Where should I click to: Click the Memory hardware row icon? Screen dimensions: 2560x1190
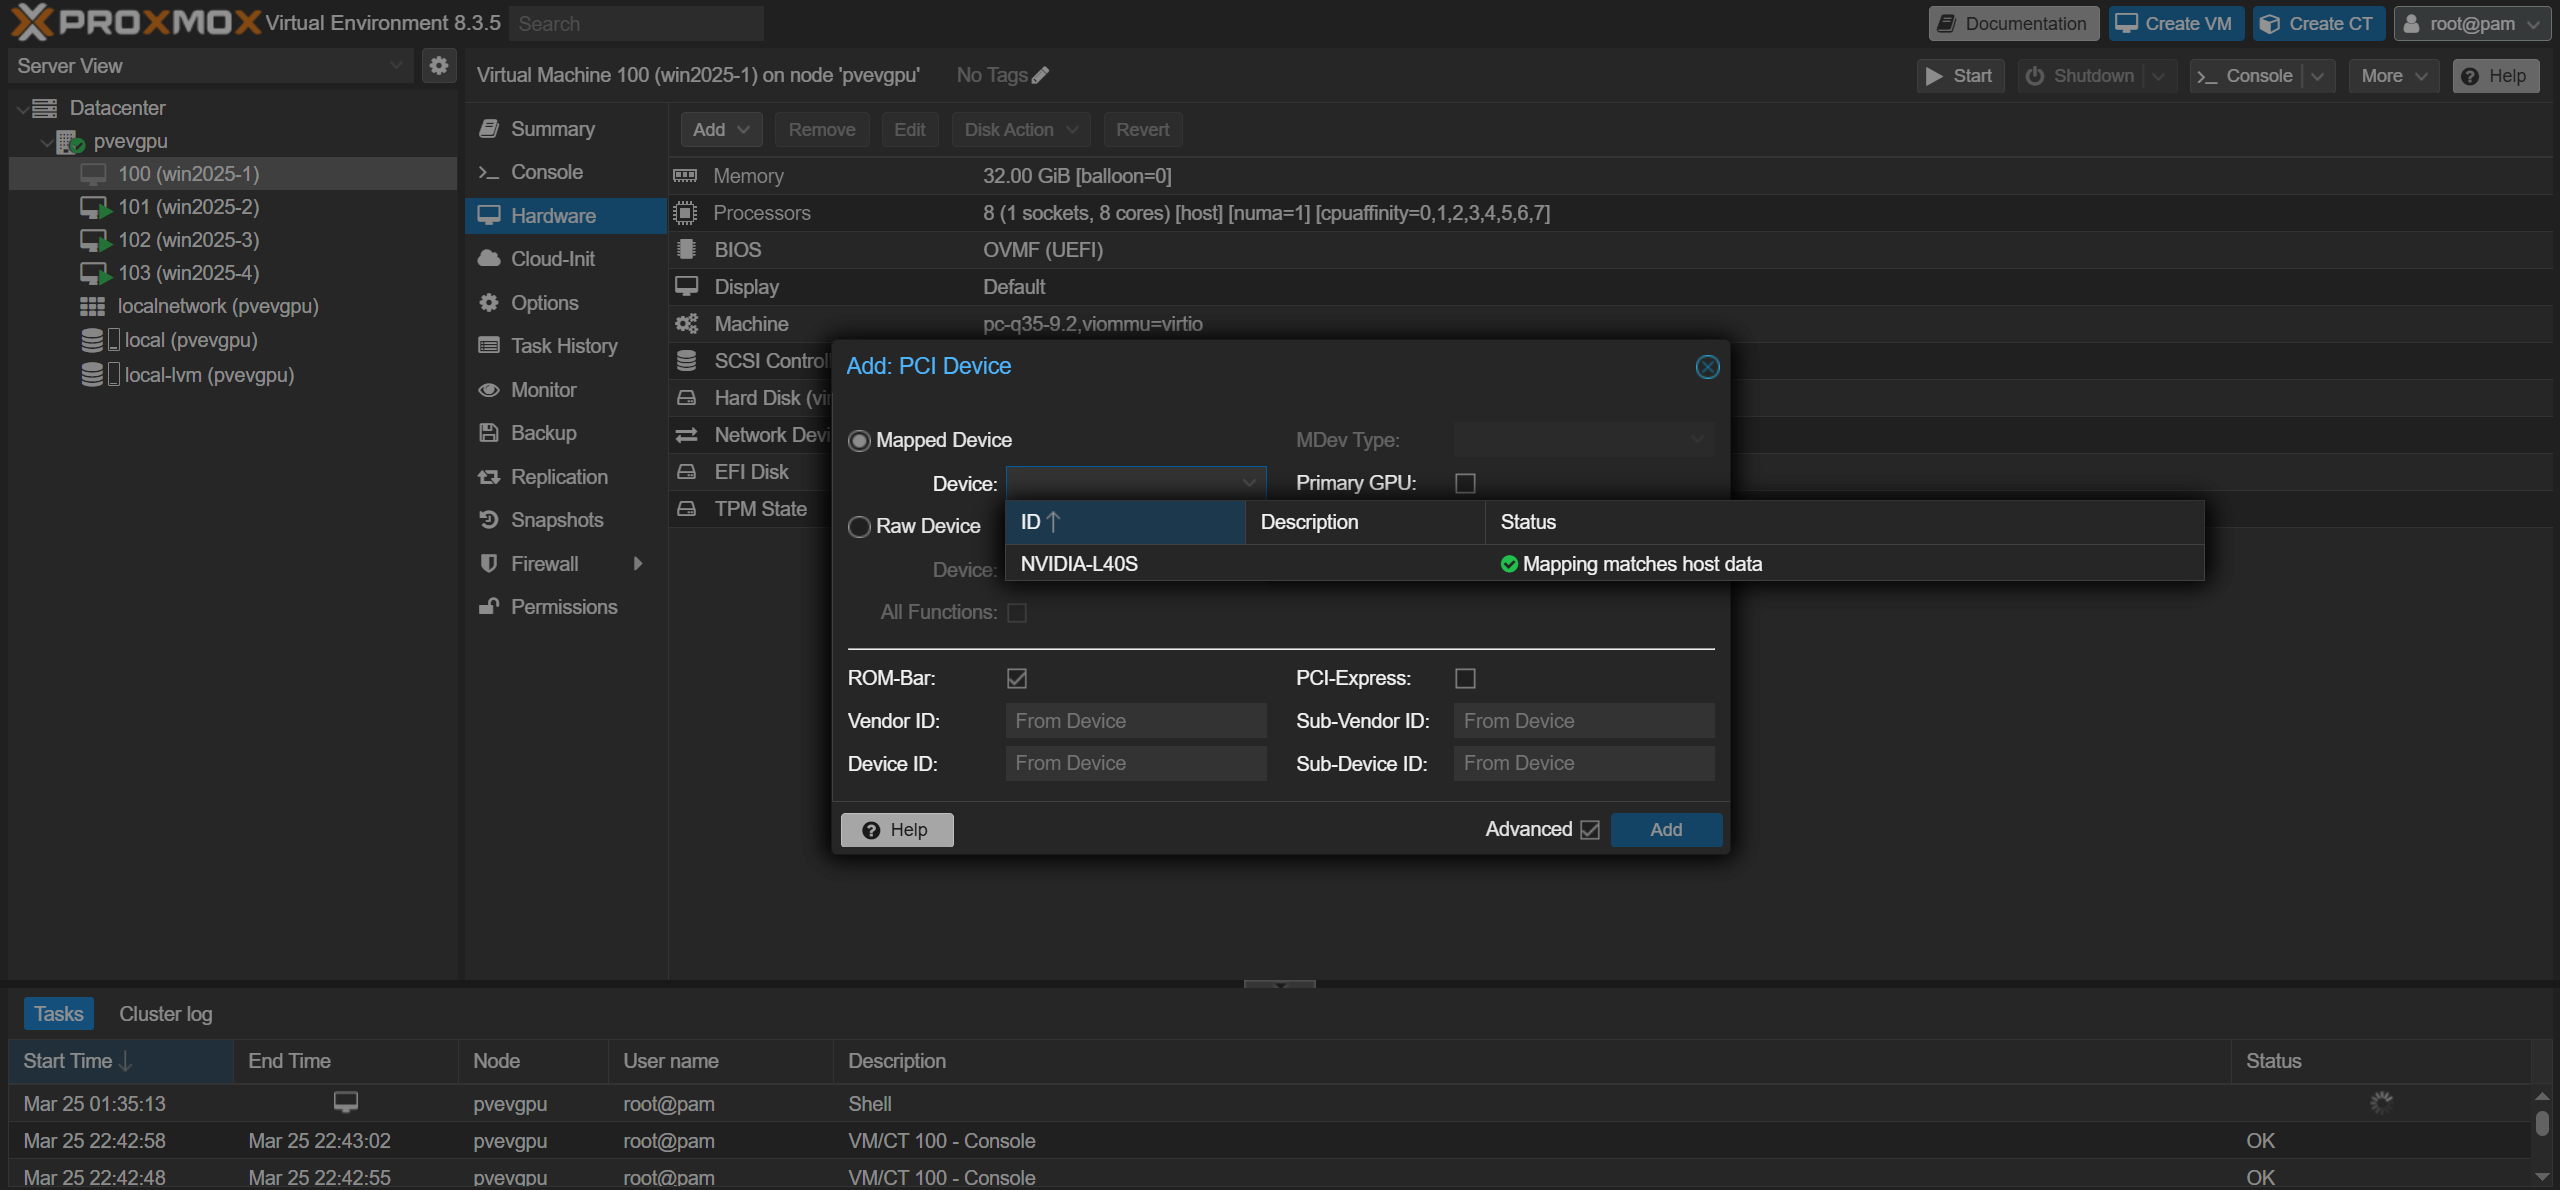(x=685, y=176)
